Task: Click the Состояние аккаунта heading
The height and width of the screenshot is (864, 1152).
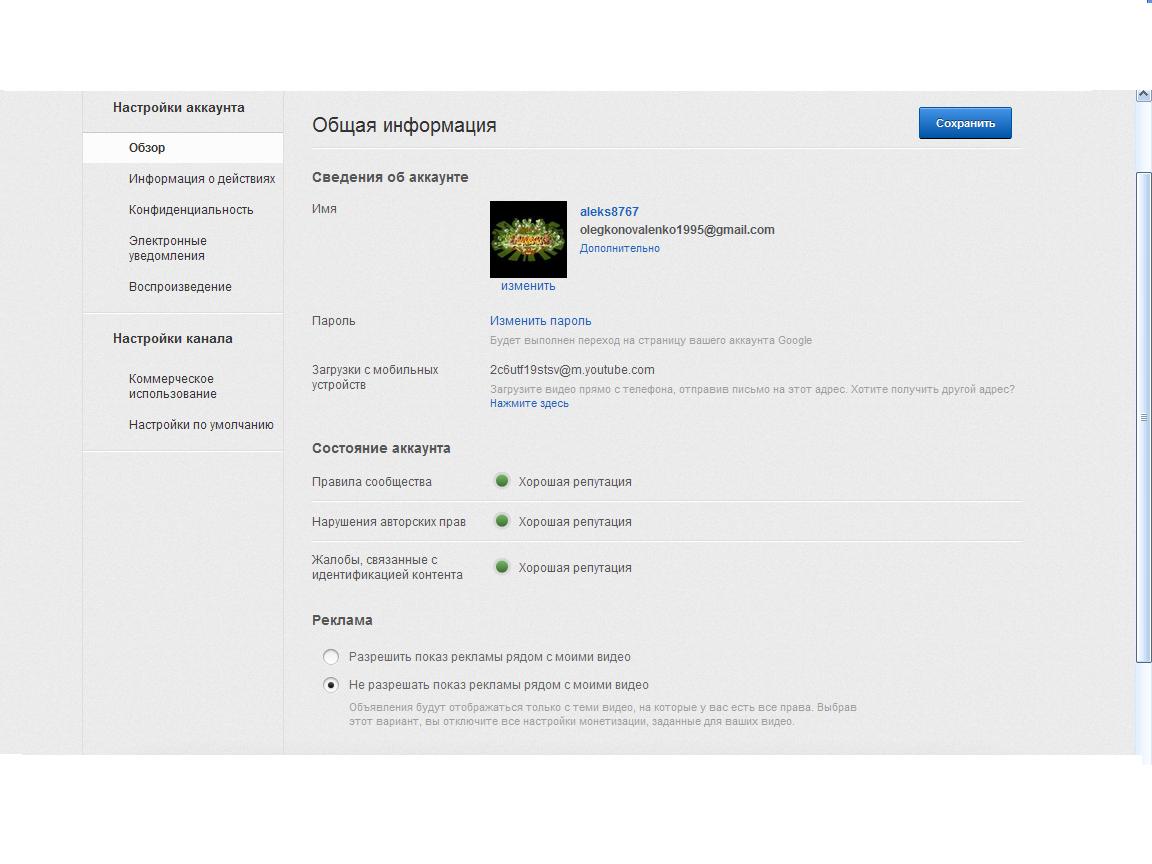Action: click(x=381, y=448)
